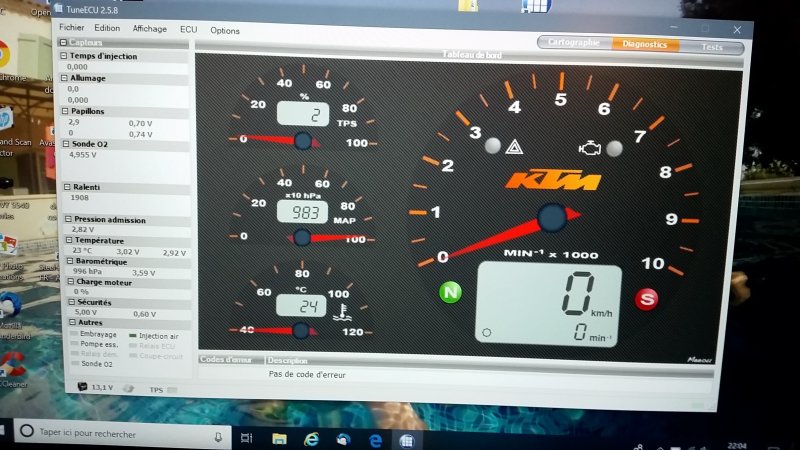Collapse the Allumage section

(x=64, y=78)
